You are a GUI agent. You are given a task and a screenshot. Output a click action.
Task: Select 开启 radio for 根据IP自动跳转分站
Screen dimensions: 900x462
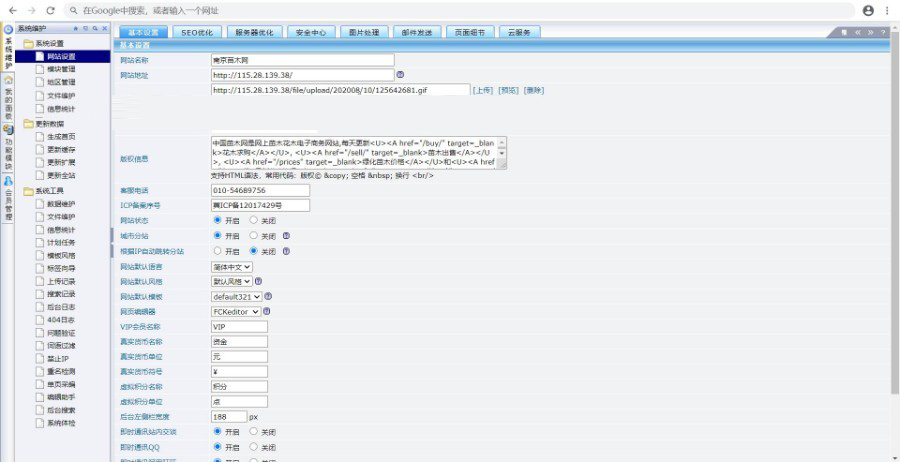click(218, 251)
